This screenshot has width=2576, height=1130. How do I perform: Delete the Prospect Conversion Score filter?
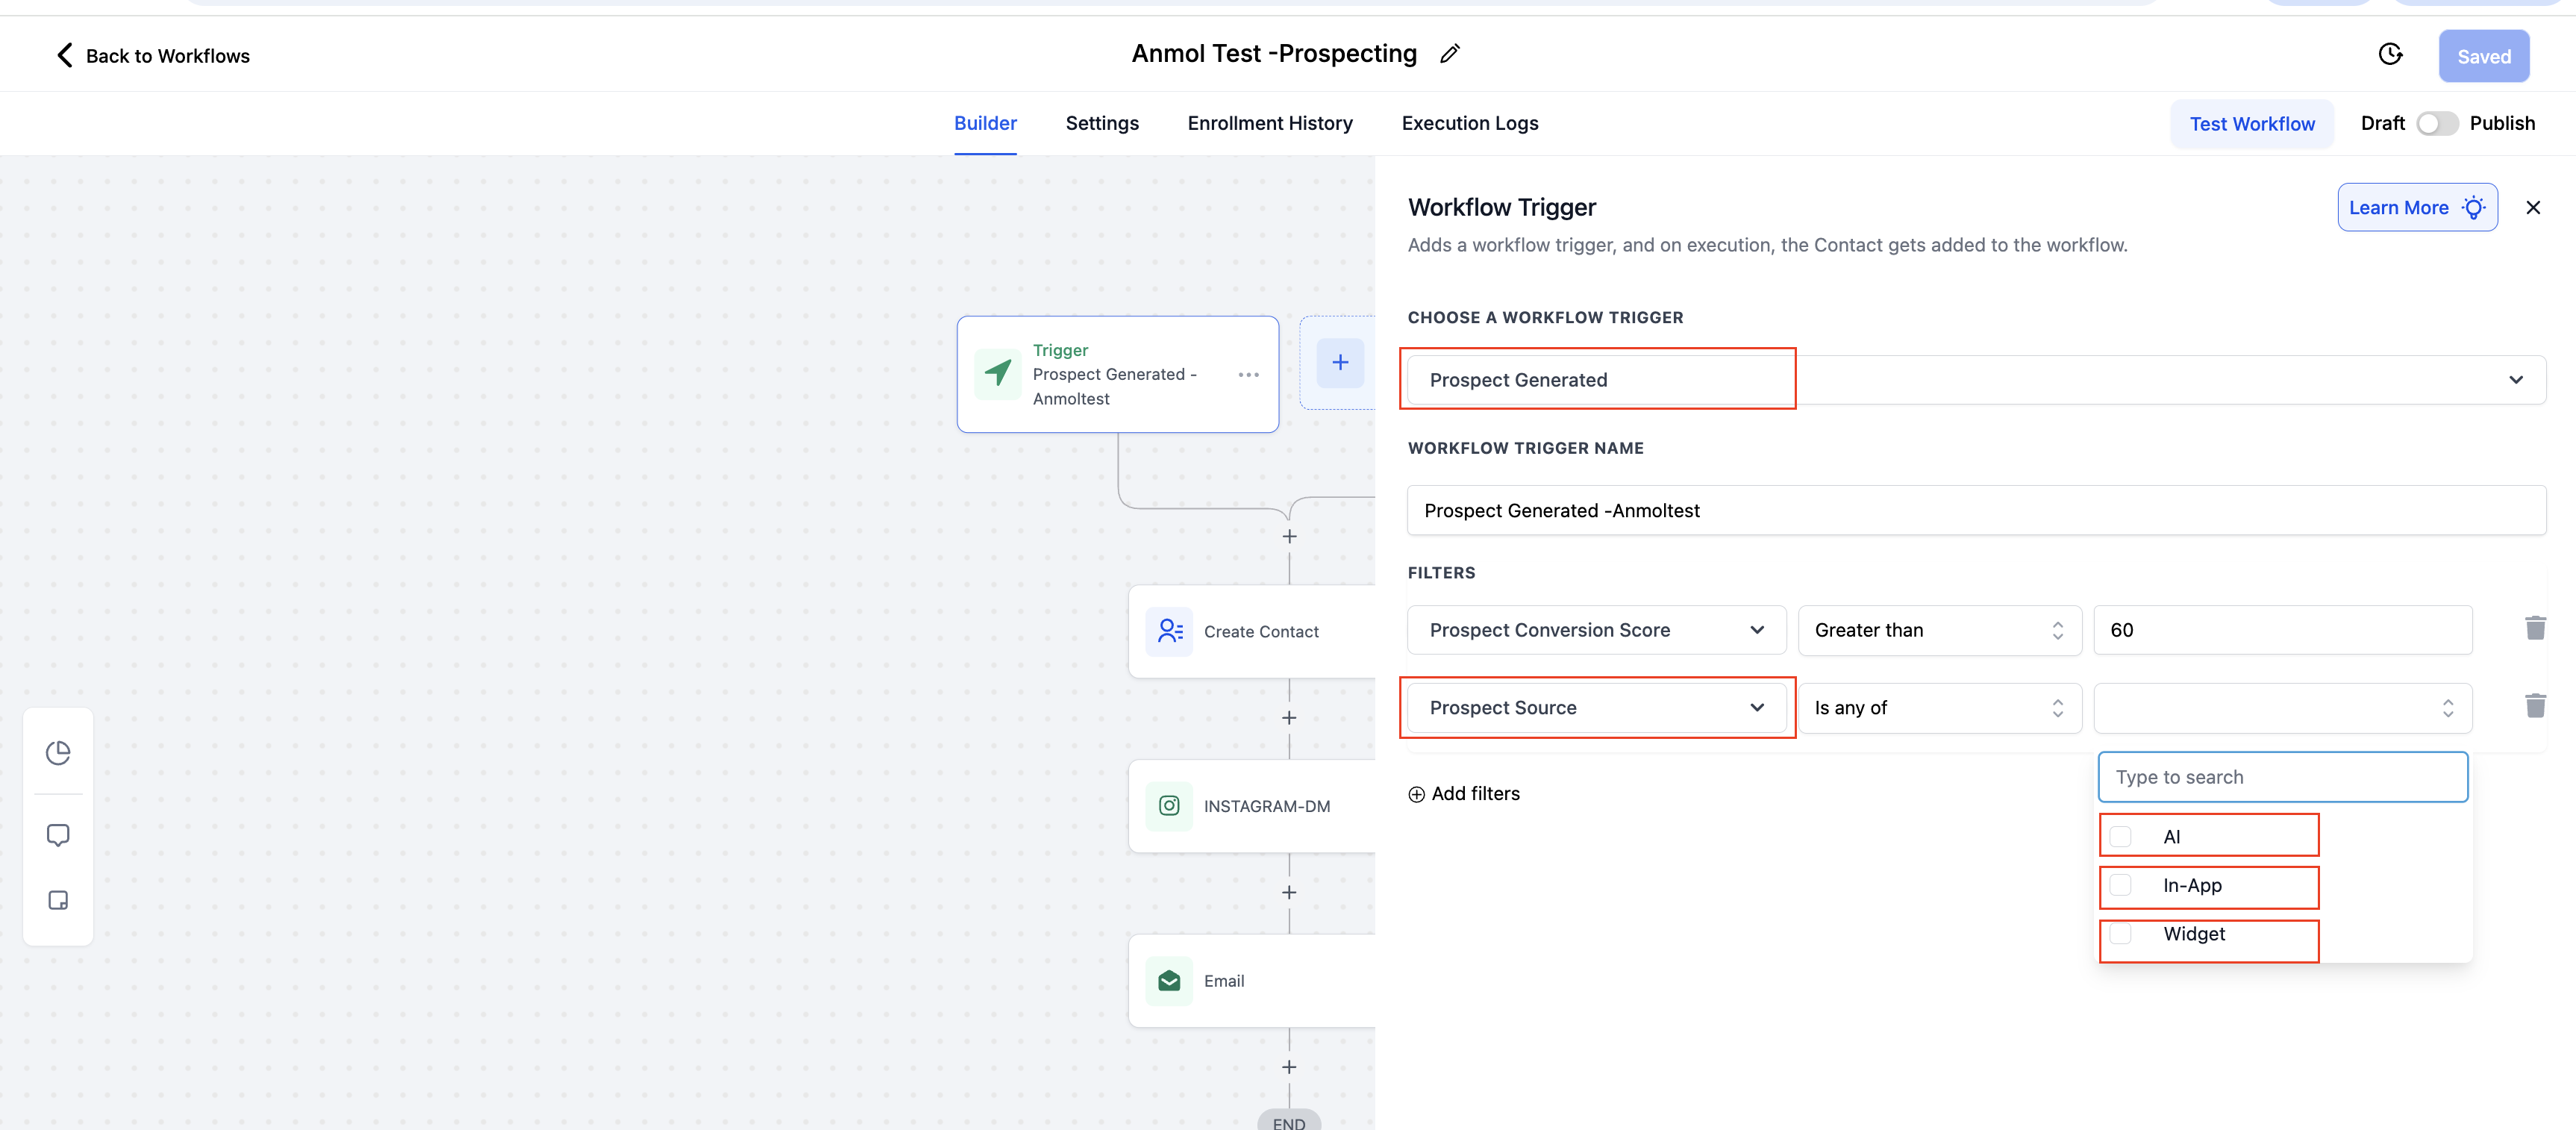coord(2534,629)
